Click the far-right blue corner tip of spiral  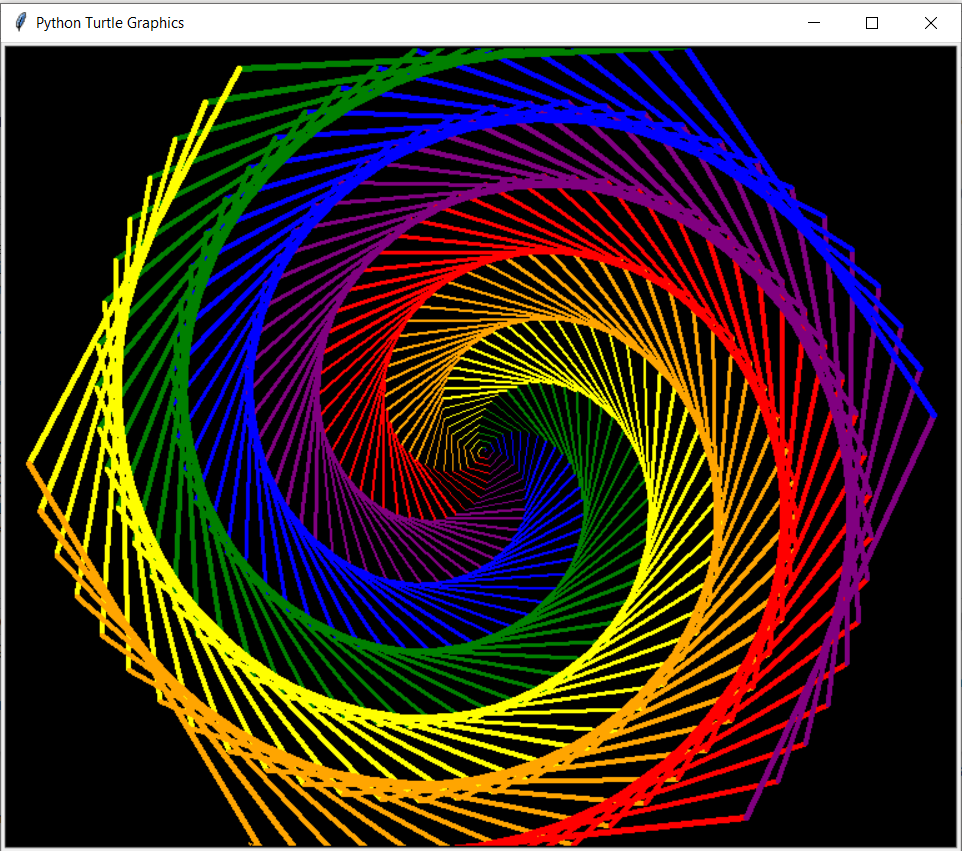(934, 415)
